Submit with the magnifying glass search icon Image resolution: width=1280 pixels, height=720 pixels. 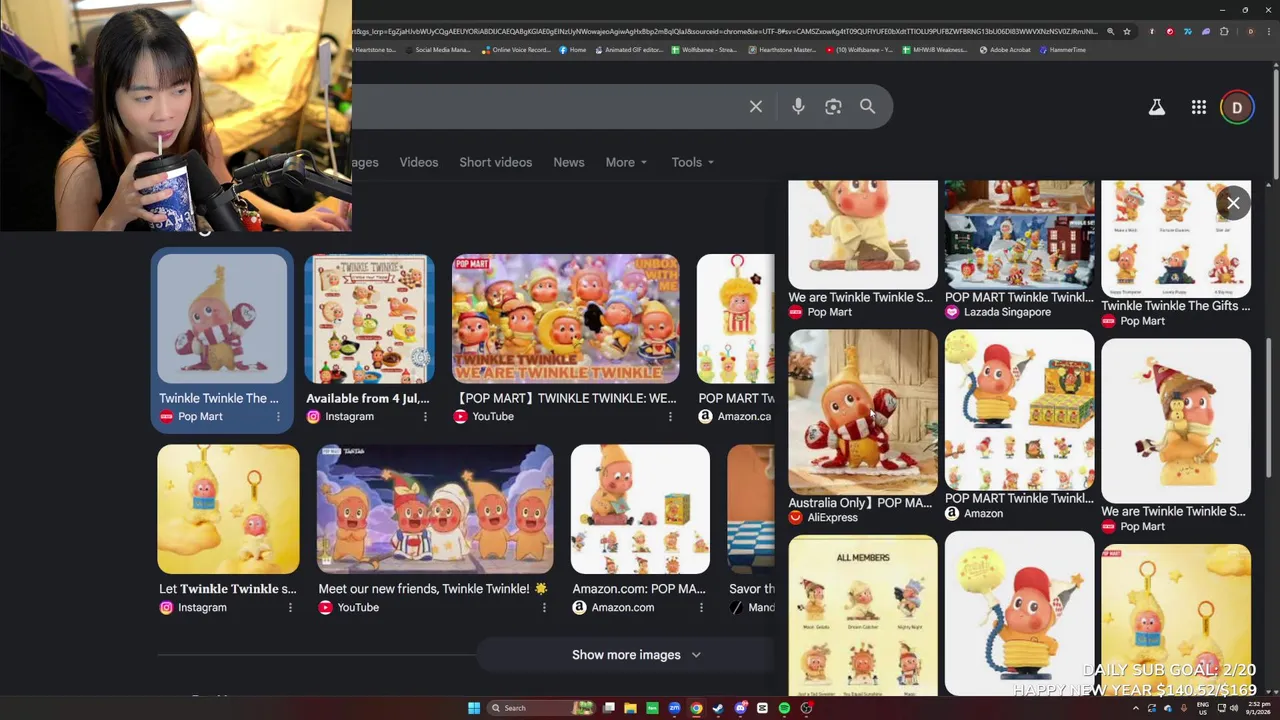pyautogui.click(x=867, y=106)
